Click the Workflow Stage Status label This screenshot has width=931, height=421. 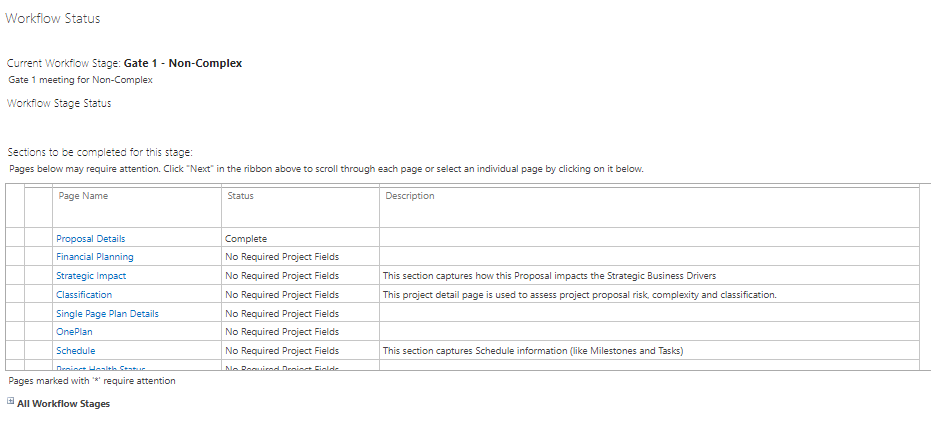pyautogui.click(x=59, y=103)
